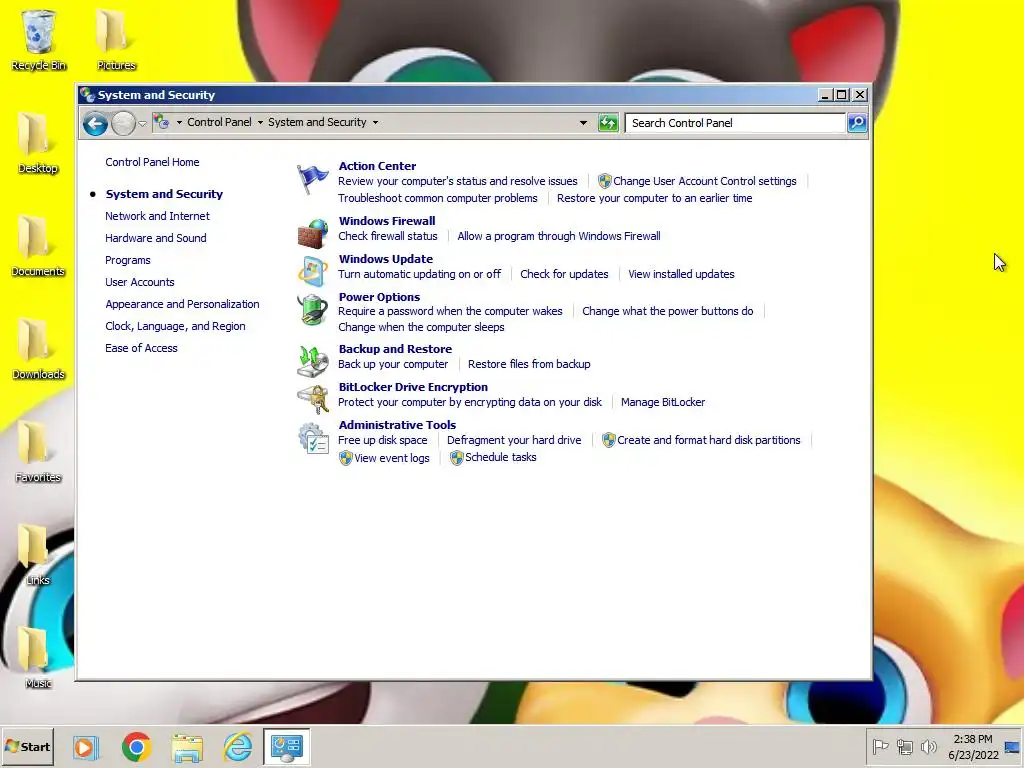This screenshot has height=768, width=1024.
Task: Click Schedule tasks link
Action: 500,457
